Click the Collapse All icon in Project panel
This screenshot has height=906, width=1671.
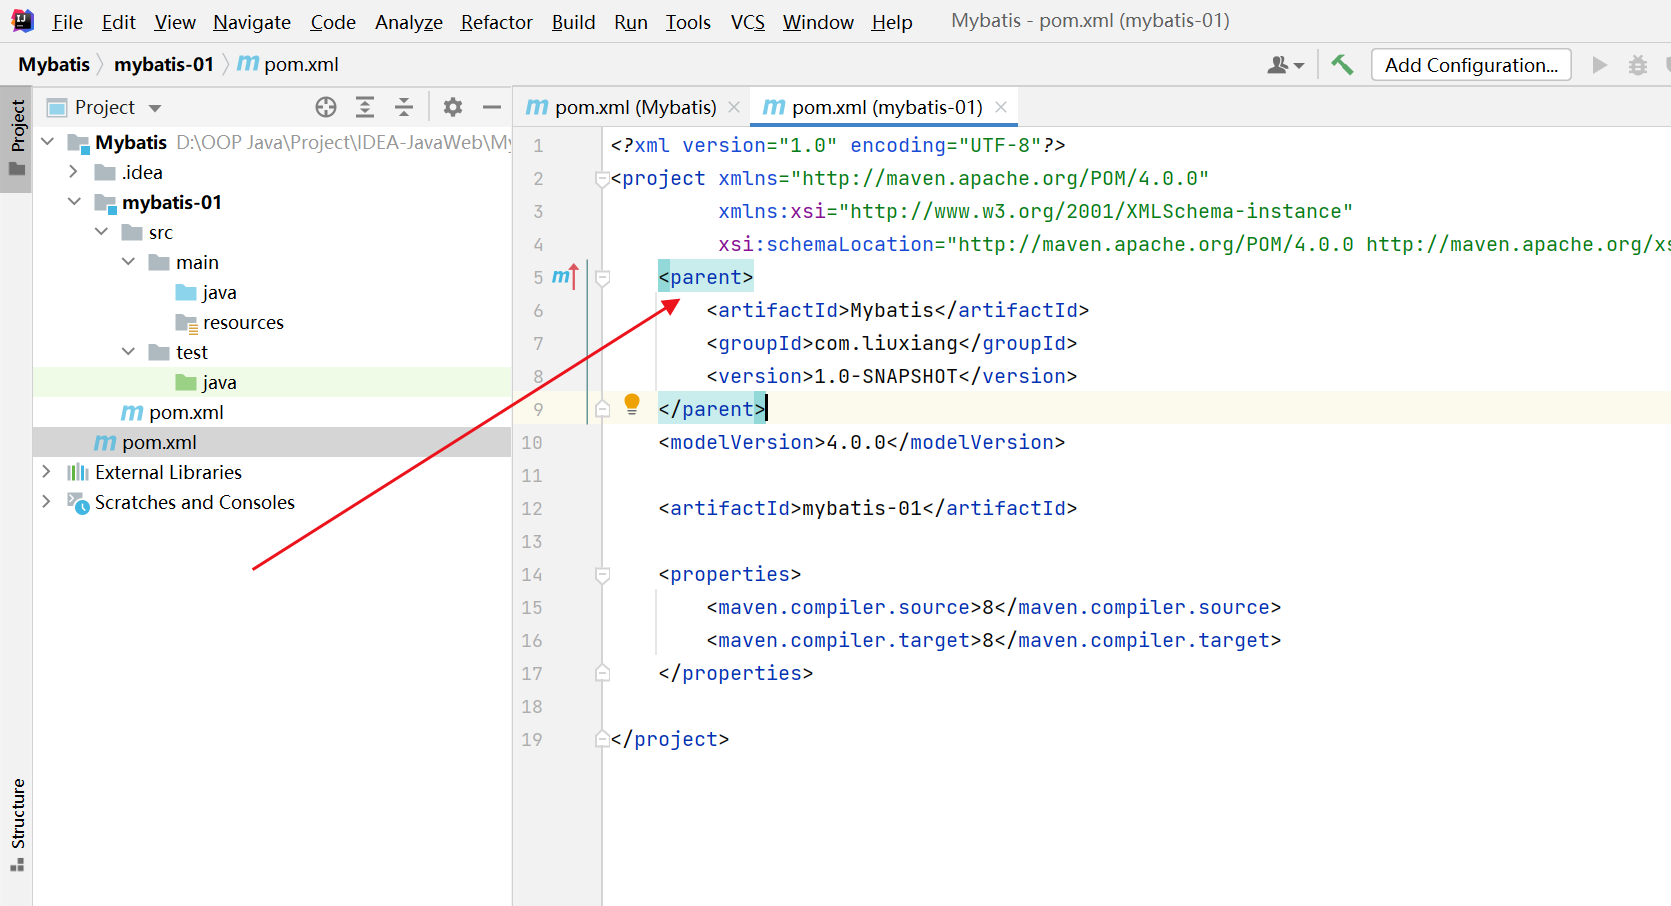[x=404, y=107]
